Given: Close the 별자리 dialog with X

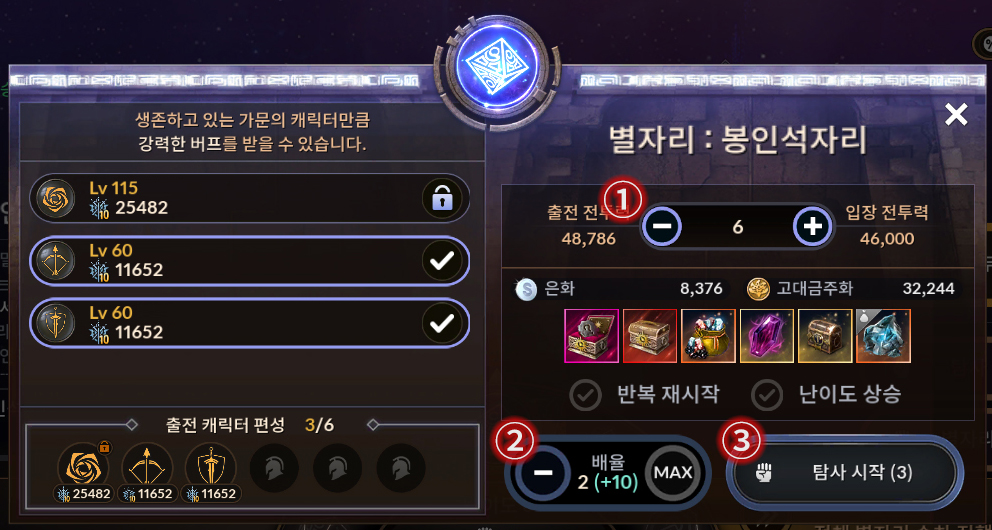Looking at the screenshot, I should coord(955,114).
